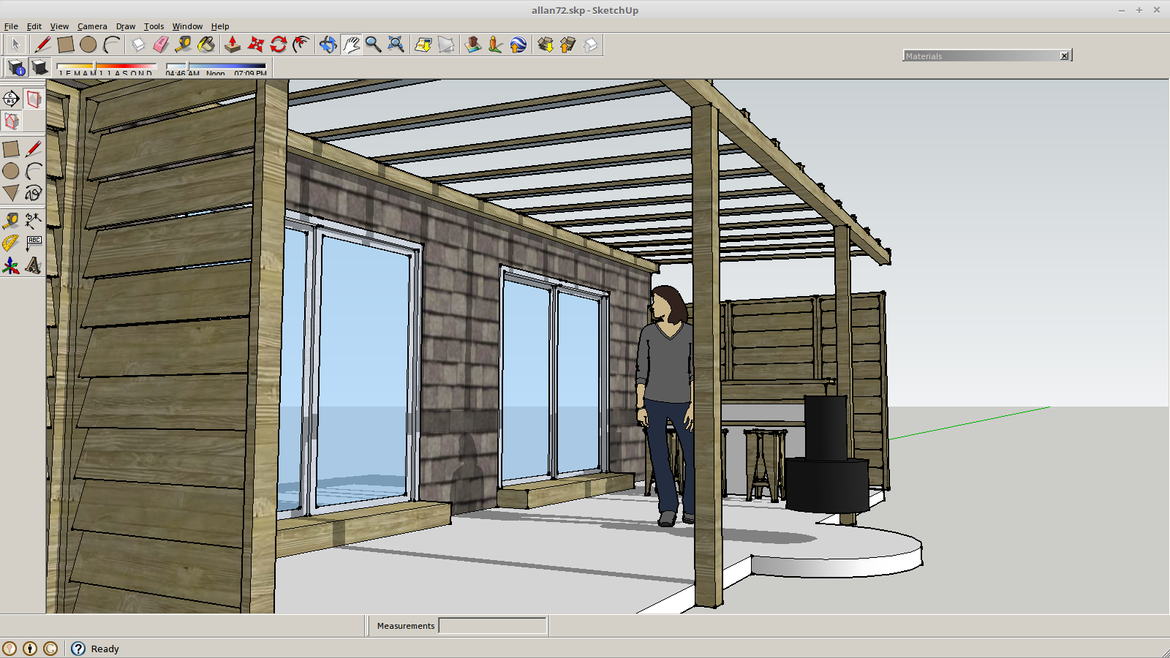Open the Window menu
This screenshot has height=658, width=1170.
pos(187,26)
